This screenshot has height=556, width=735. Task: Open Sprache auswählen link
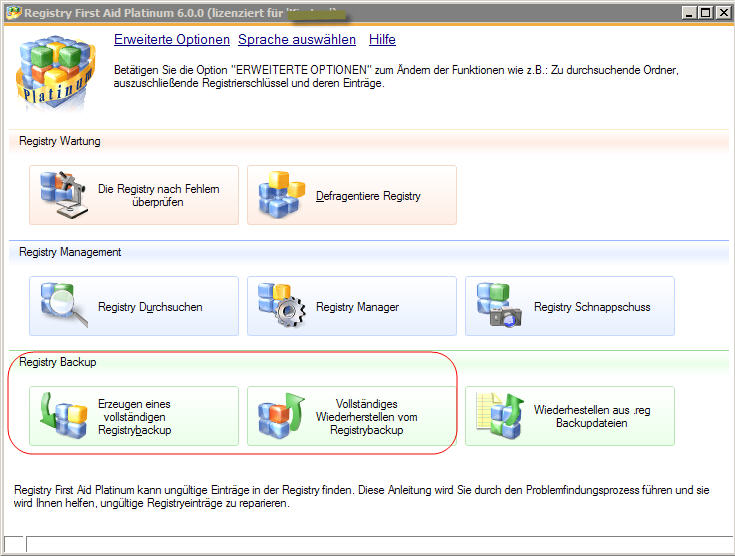point(297,39)
